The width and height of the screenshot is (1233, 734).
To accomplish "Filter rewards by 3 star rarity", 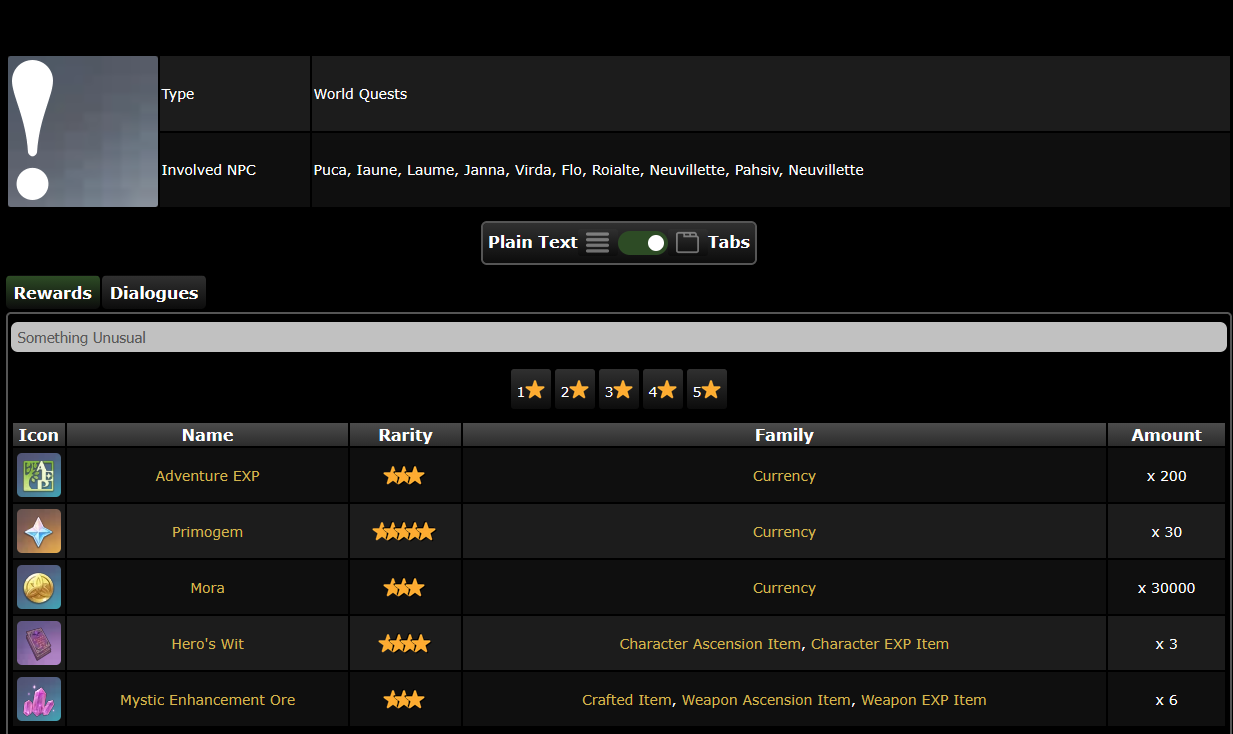I will [619, 390].
